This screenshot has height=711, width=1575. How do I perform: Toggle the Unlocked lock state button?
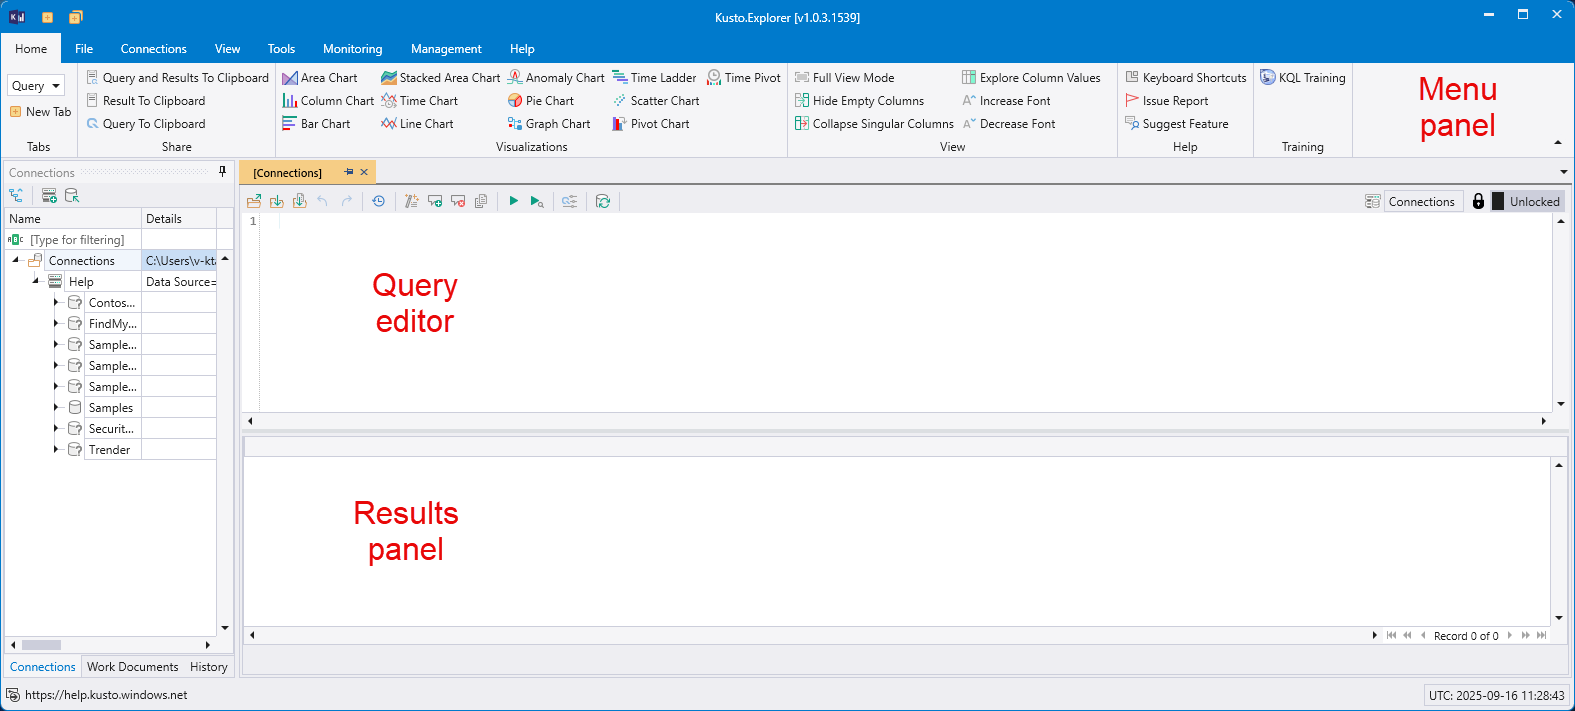(1525, 201)
